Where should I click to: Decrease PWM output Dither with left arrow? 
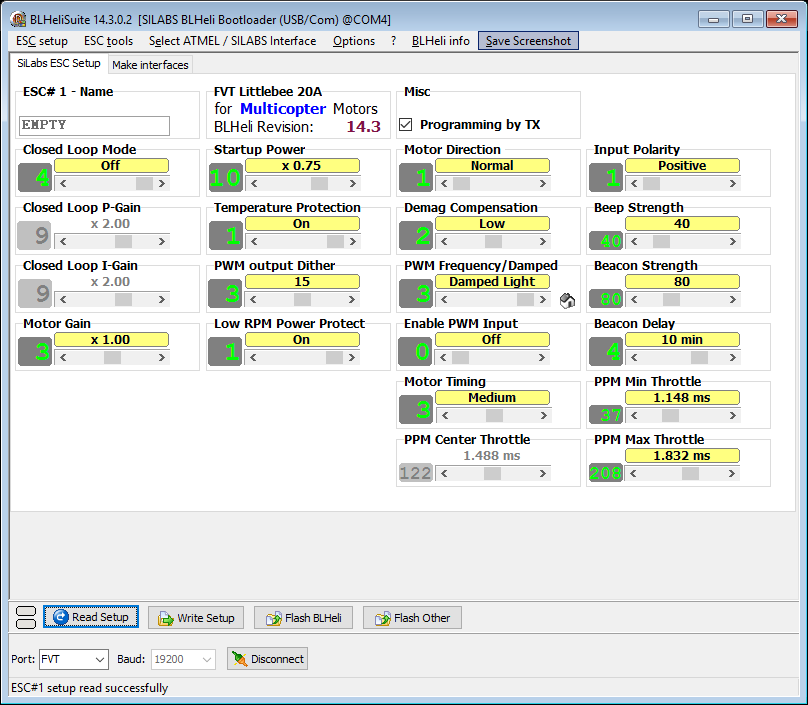click(254, 299)
